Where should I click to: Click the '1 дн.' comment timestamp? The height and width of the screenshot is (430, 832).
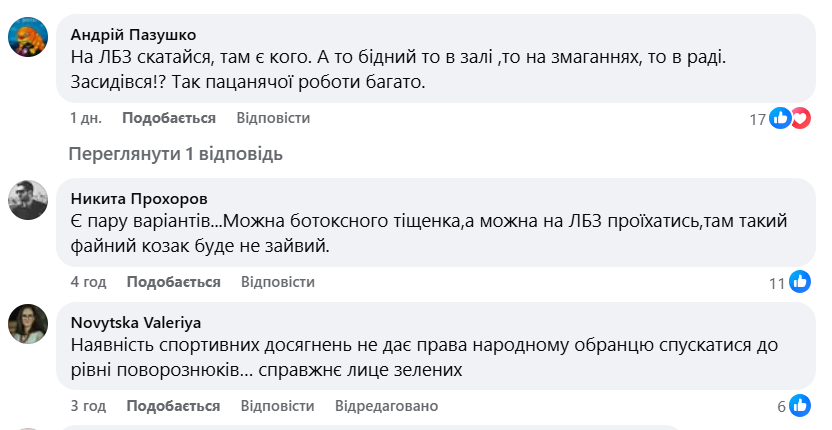click(86, 118)
